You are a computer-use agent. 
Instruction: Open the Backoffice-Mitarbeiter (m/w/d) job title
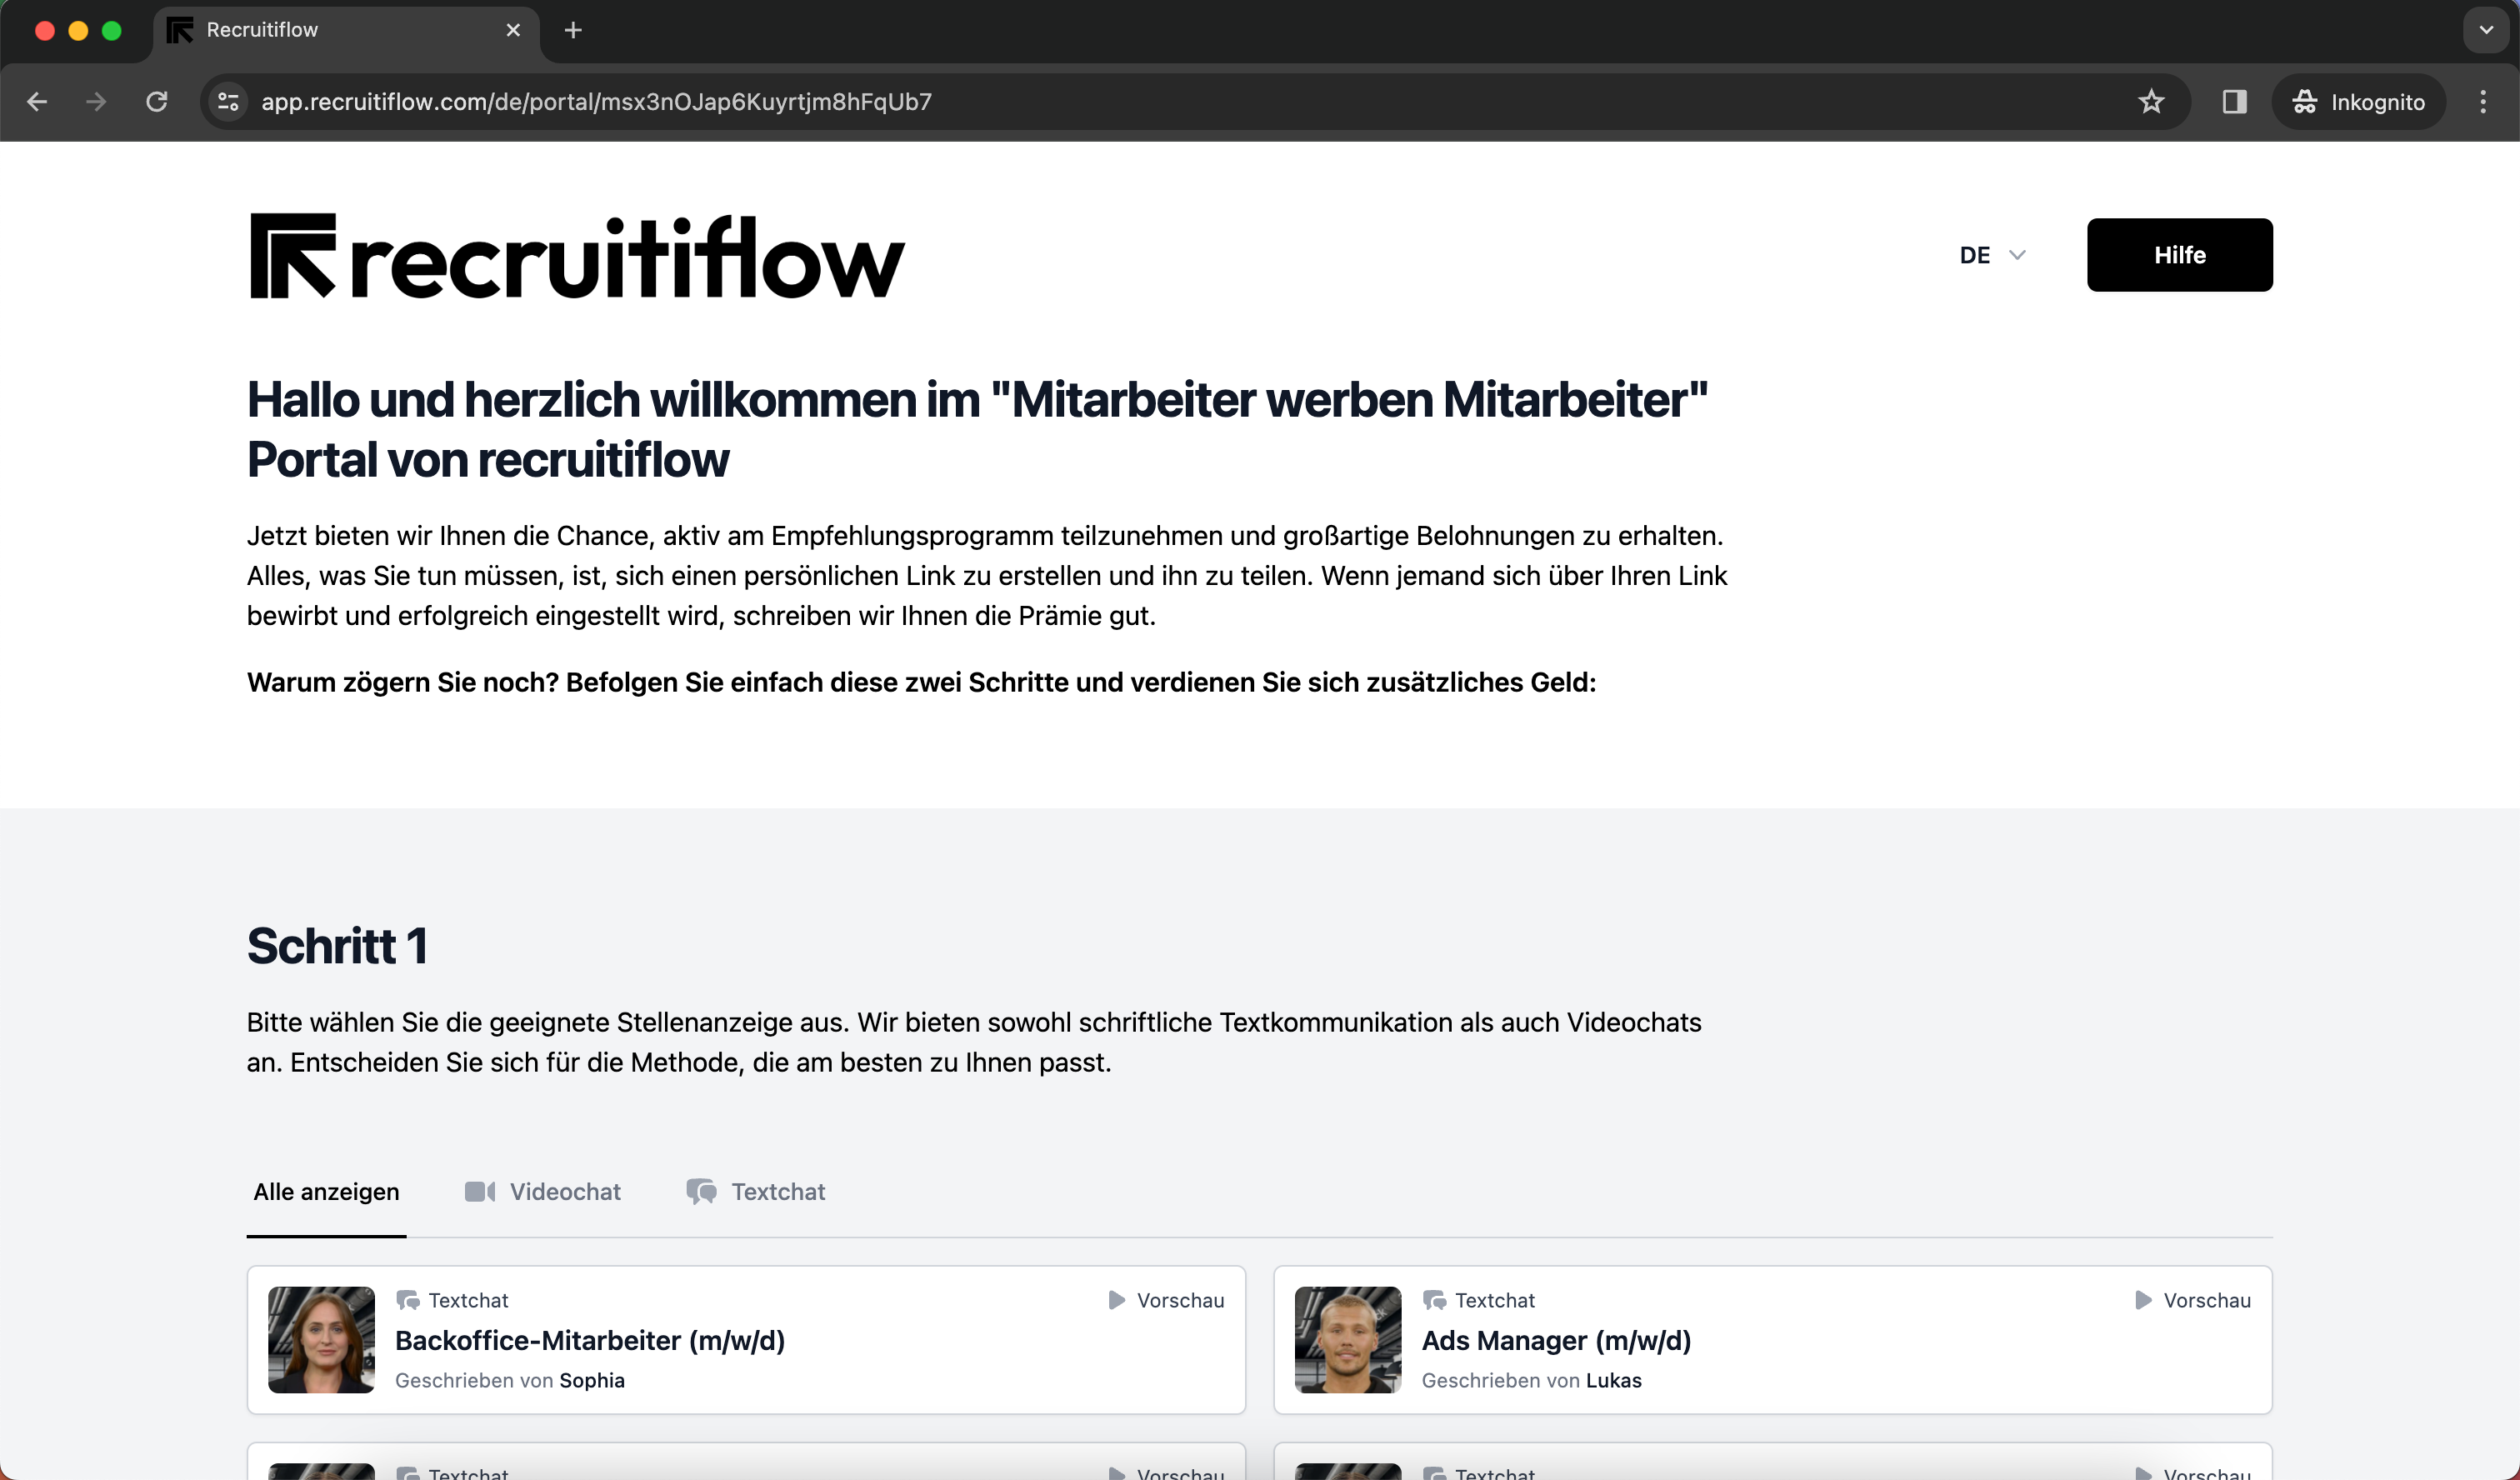click(x=589, y=1340)
